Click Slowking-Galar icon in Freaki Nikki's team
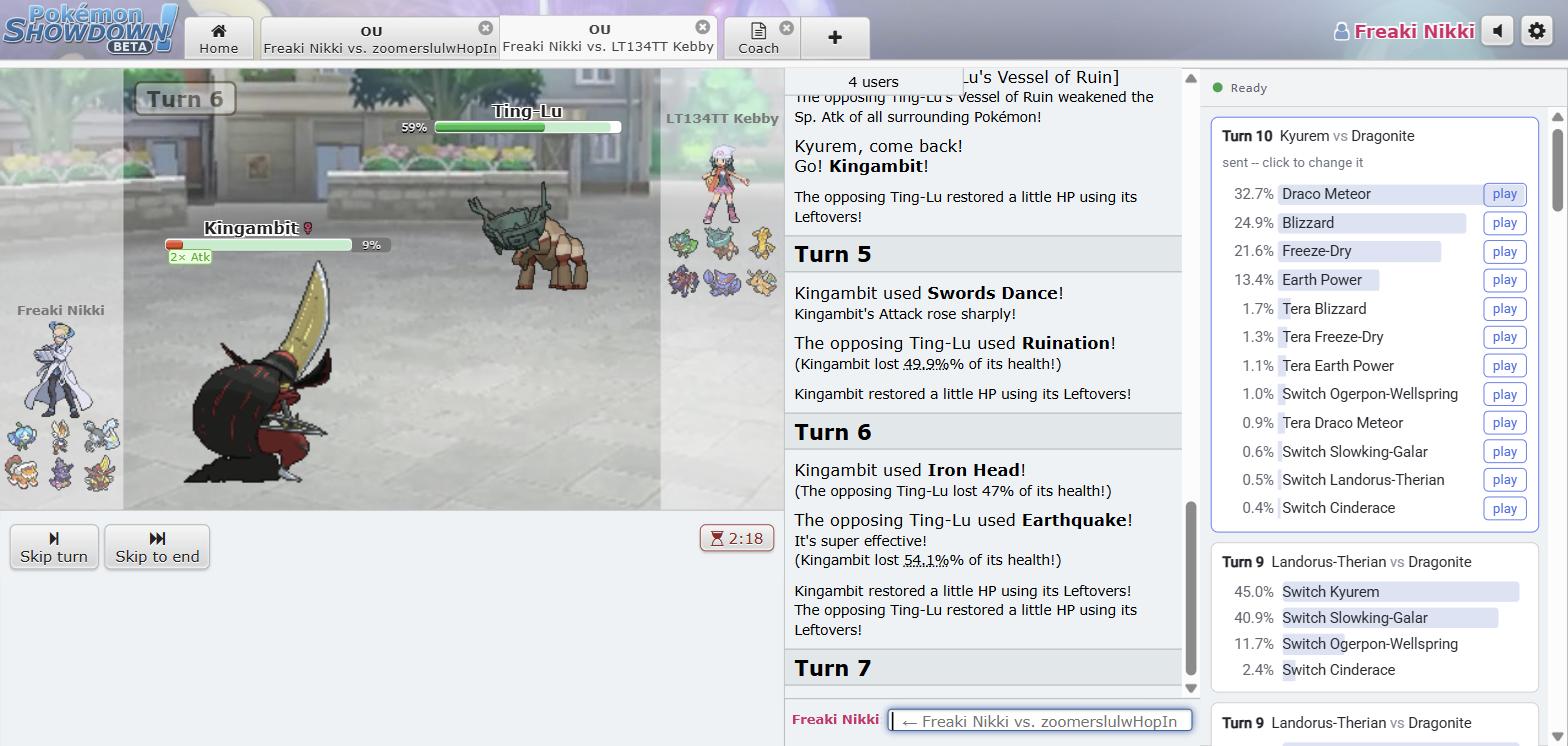Image resolution: width=1568 pixels, height=746 pixels. [62, 472]
